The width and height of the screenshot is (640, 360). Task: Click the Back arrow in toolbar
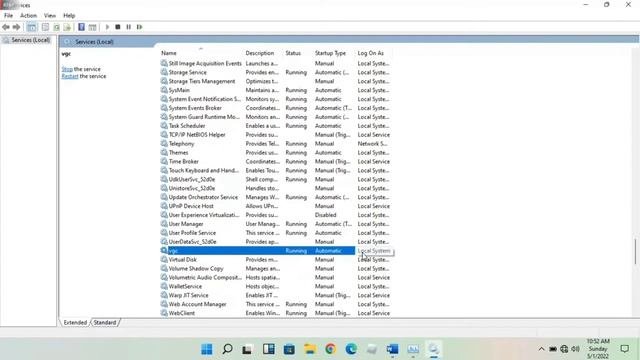(6, 27)
